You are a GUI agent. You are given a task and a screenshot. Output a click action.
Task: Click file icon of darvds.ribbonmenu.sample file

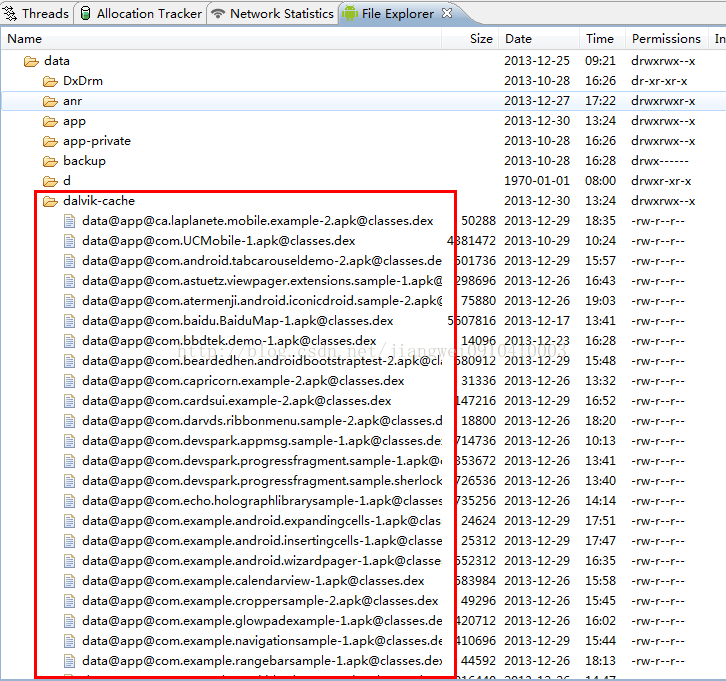69,421
